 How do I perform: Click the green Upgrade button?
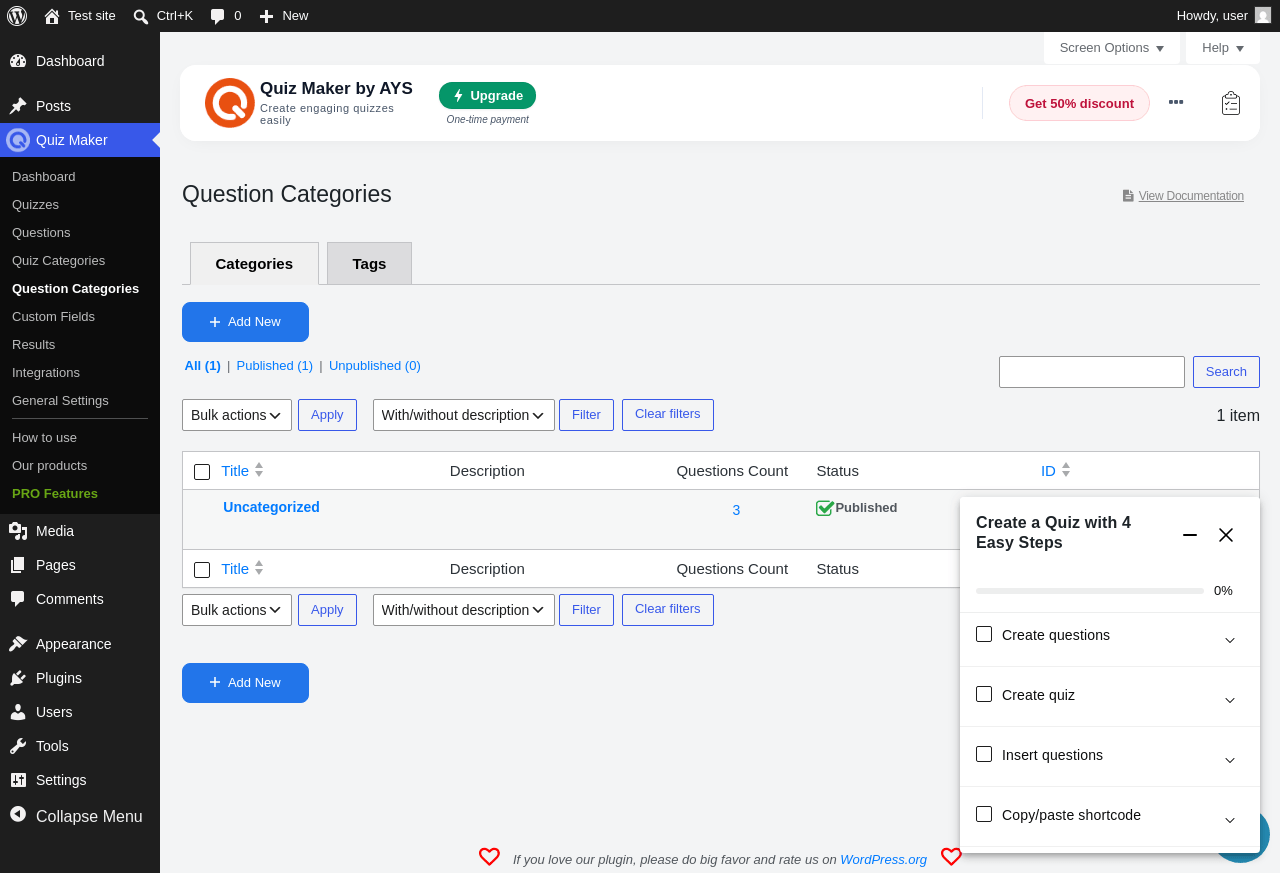pyautogui.click(x=487, y=96)
